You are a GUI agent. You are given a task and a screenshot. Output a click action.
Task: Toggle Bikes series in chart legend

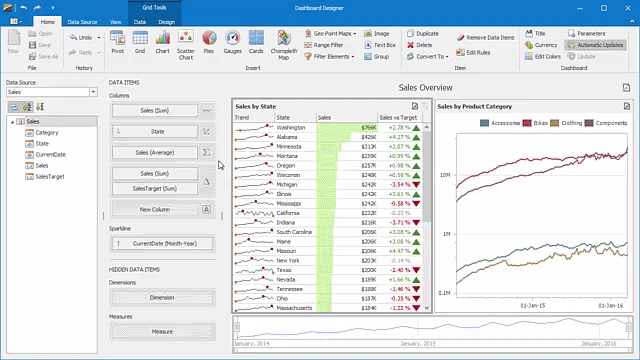coord(535,123)
